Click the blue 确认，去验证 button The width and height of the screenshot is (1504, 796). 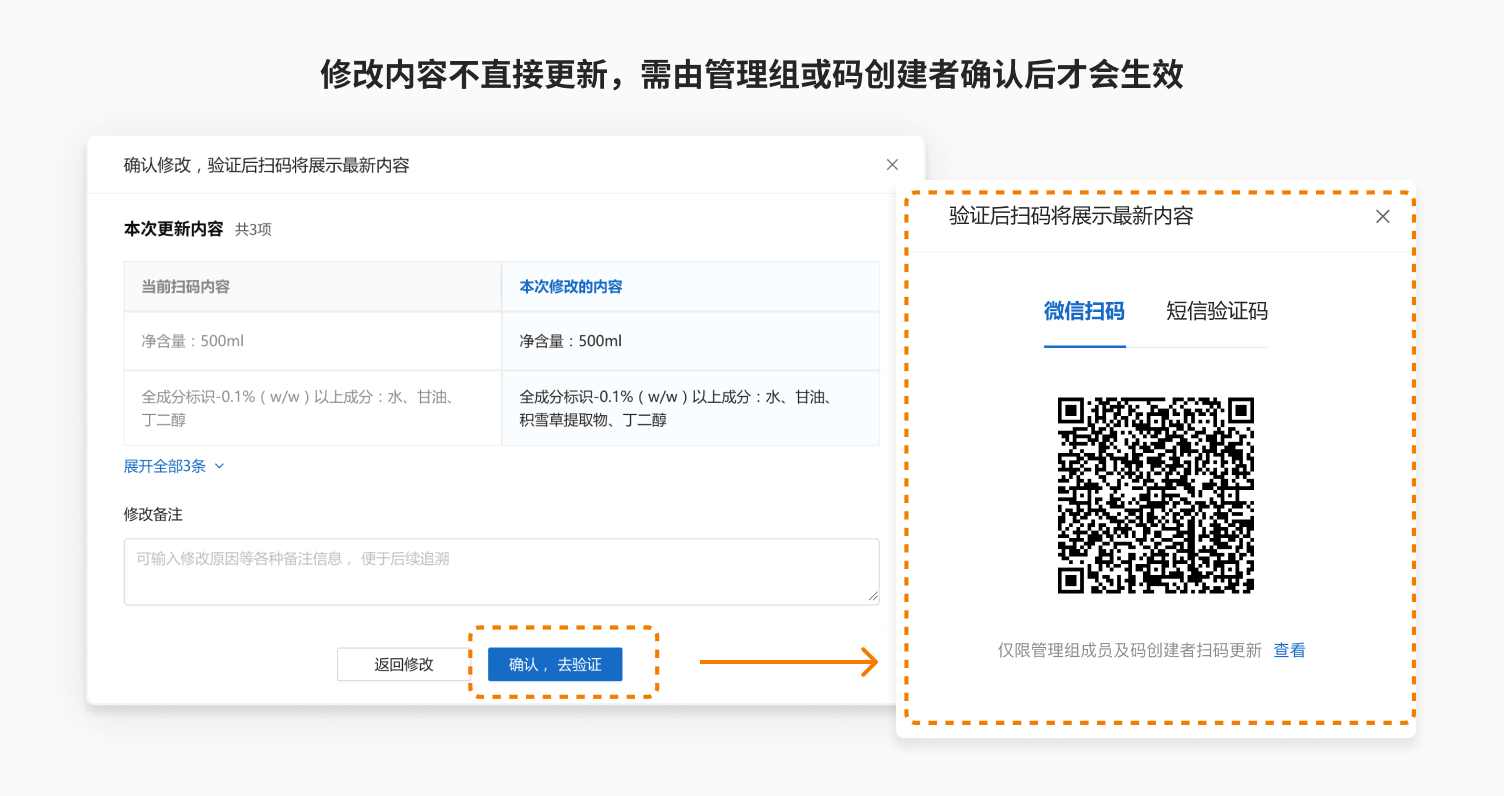click(x=555, y=664)
